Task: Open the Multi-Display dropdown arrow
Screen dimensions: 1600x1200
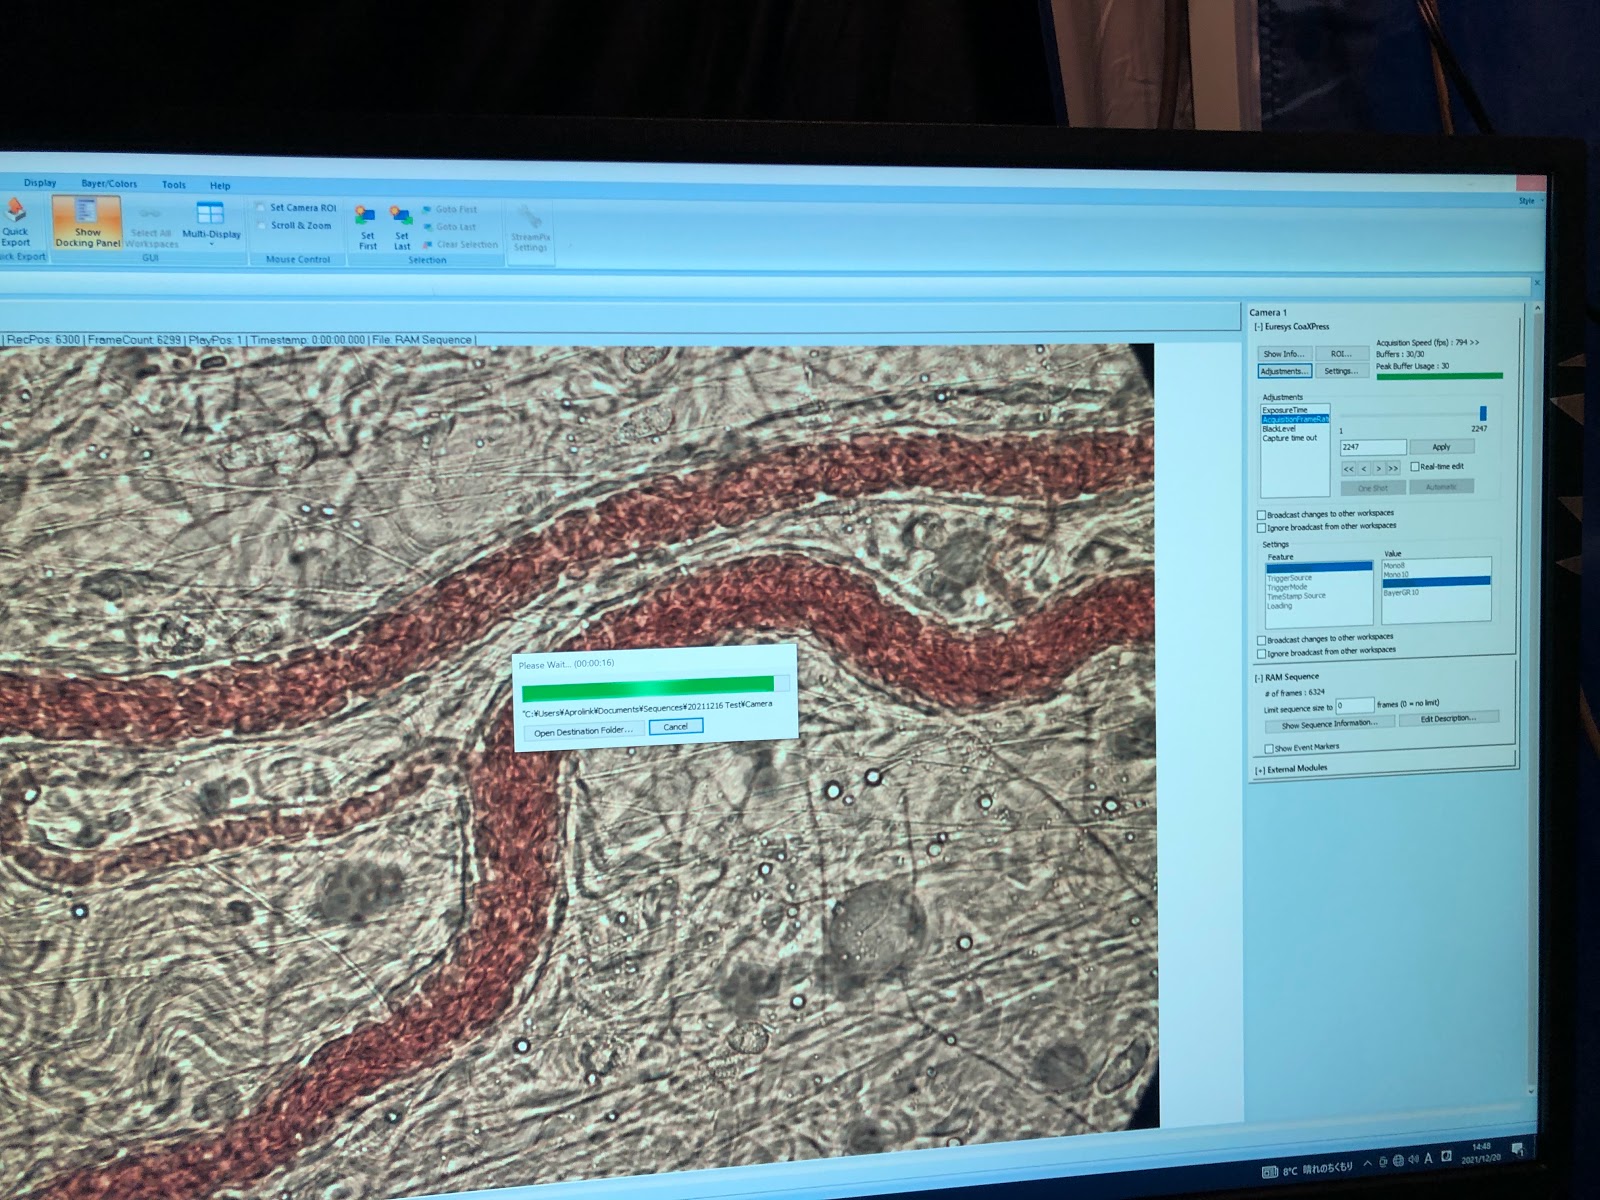Action: (x=211, y=244)
